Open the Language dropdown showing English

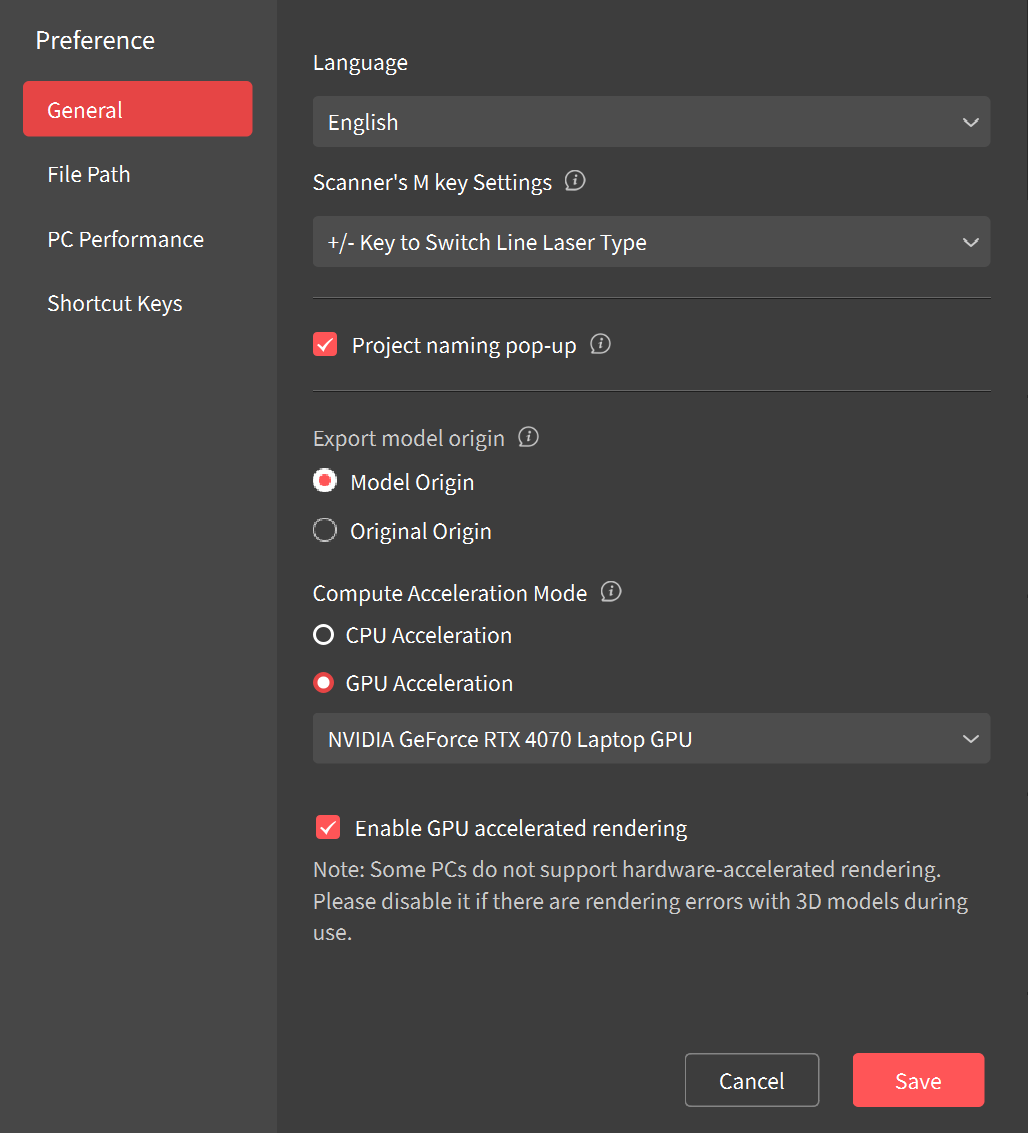651,122
